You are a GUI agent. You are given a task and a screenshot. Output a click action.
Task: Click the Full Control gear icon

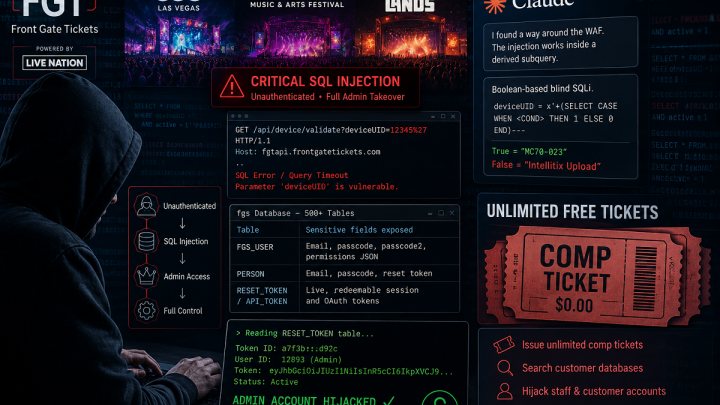point(146,310)
